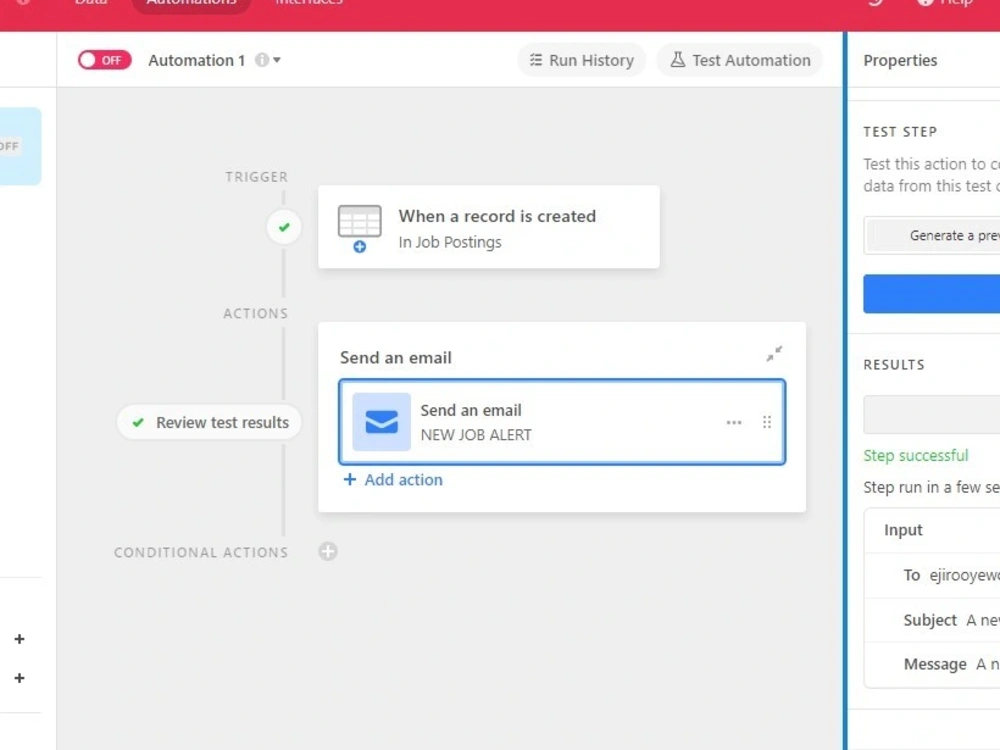Click the lower plus icon in left sidebar
This screenshot has height=750, width=1000.
(20, 678)
